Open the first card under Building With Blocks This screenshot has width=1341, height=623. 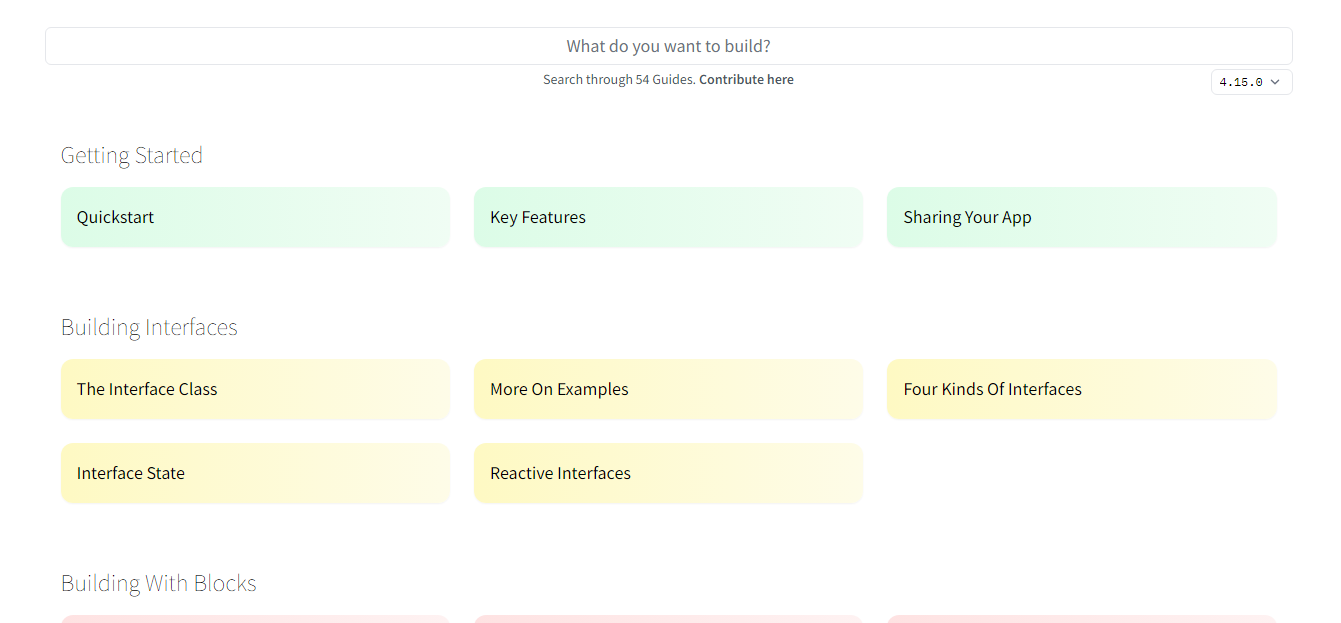(255, 619)
